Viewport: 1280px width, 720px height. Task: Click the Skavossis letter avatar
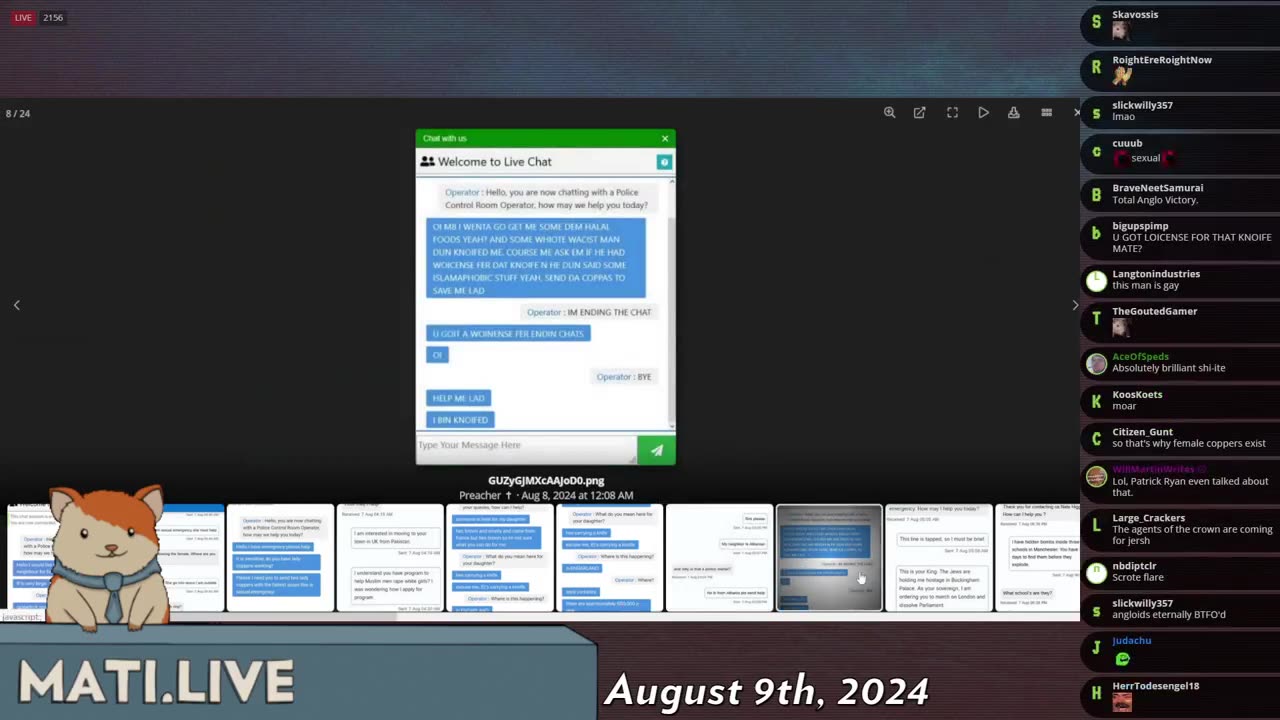[x=1096, y=22]
